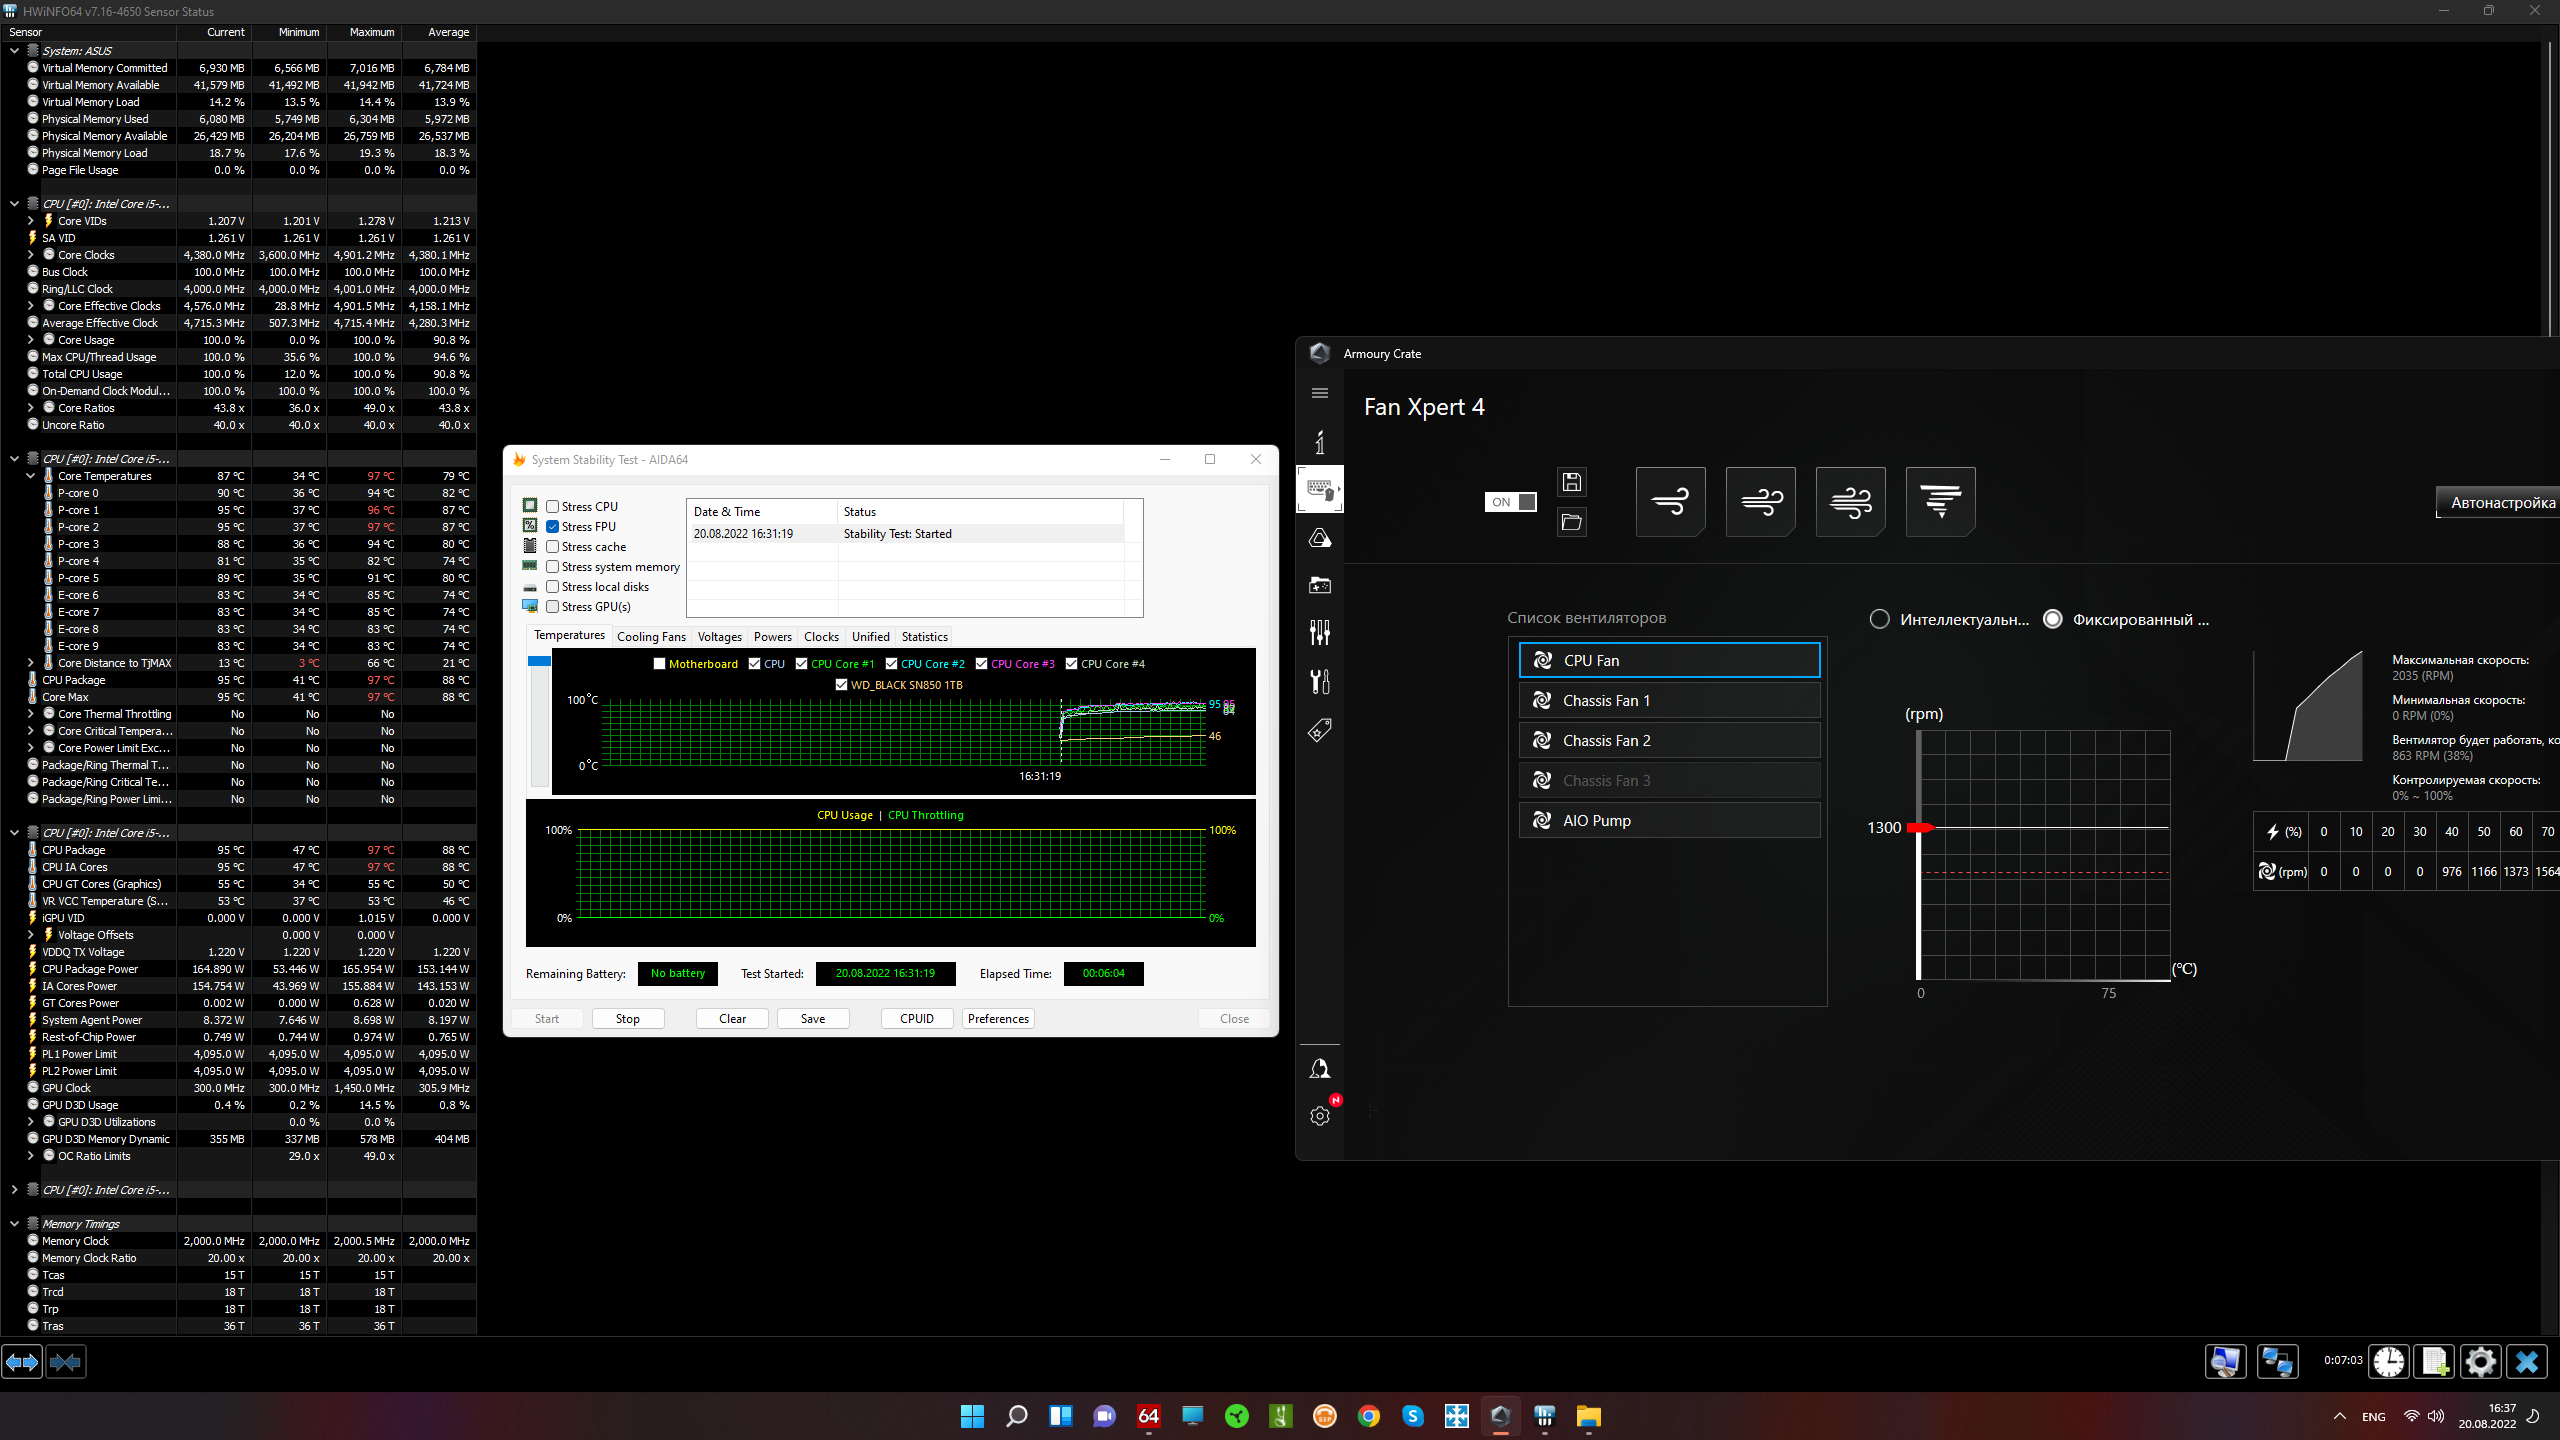Enable the Stress cache checkbox

(x=552, y=546)
